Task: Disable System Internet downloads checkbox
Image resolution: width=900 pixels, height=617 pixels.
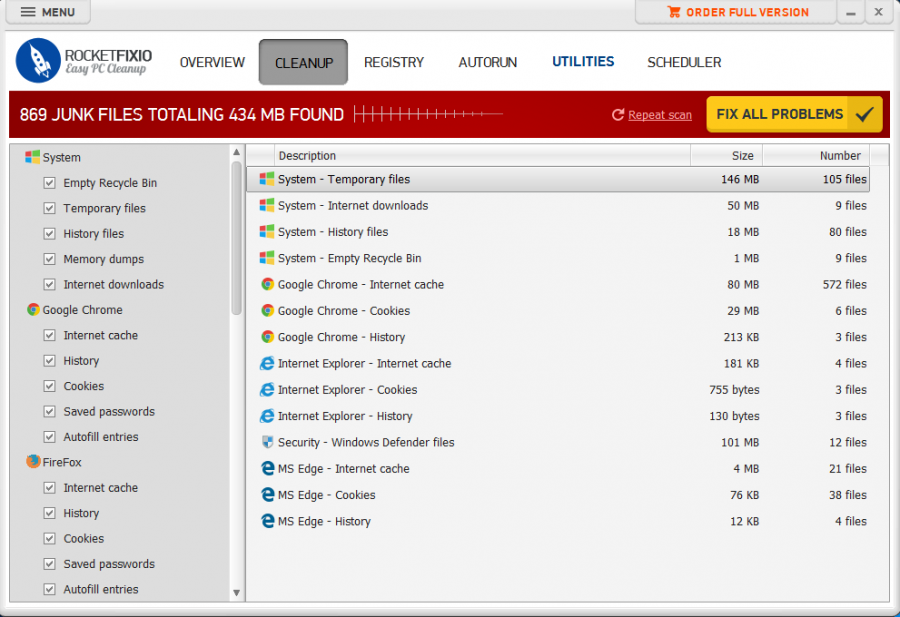Action: coord(49,284)
